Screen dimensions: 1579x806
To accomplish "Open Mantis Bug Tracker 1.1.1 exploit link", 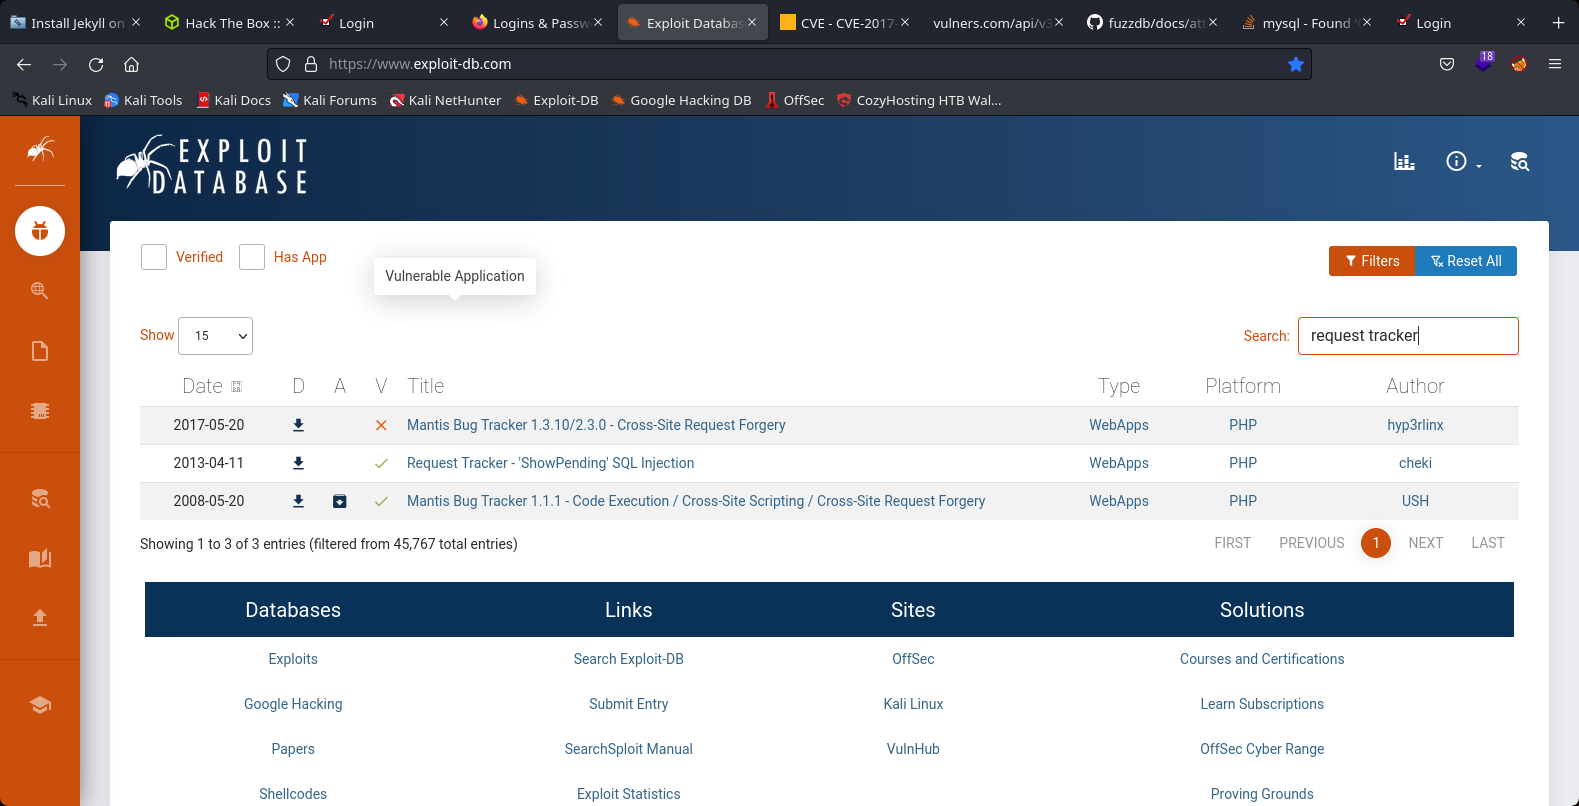I will pyautogui.click(x=696, y=501).
